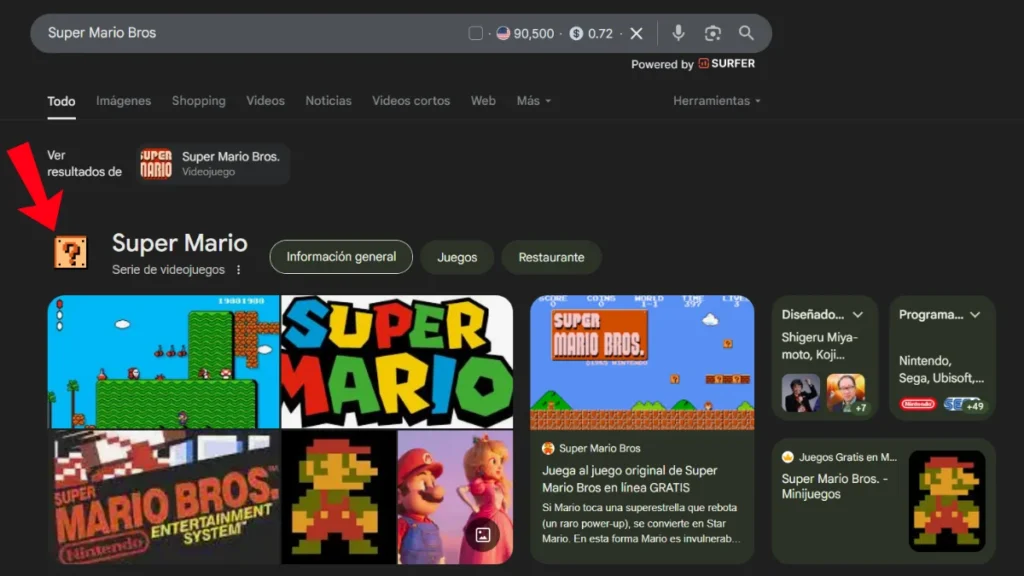Open Super Mario Bros. - Minijuegos link
1024x576 pixels.
click(x=835, y=487)
